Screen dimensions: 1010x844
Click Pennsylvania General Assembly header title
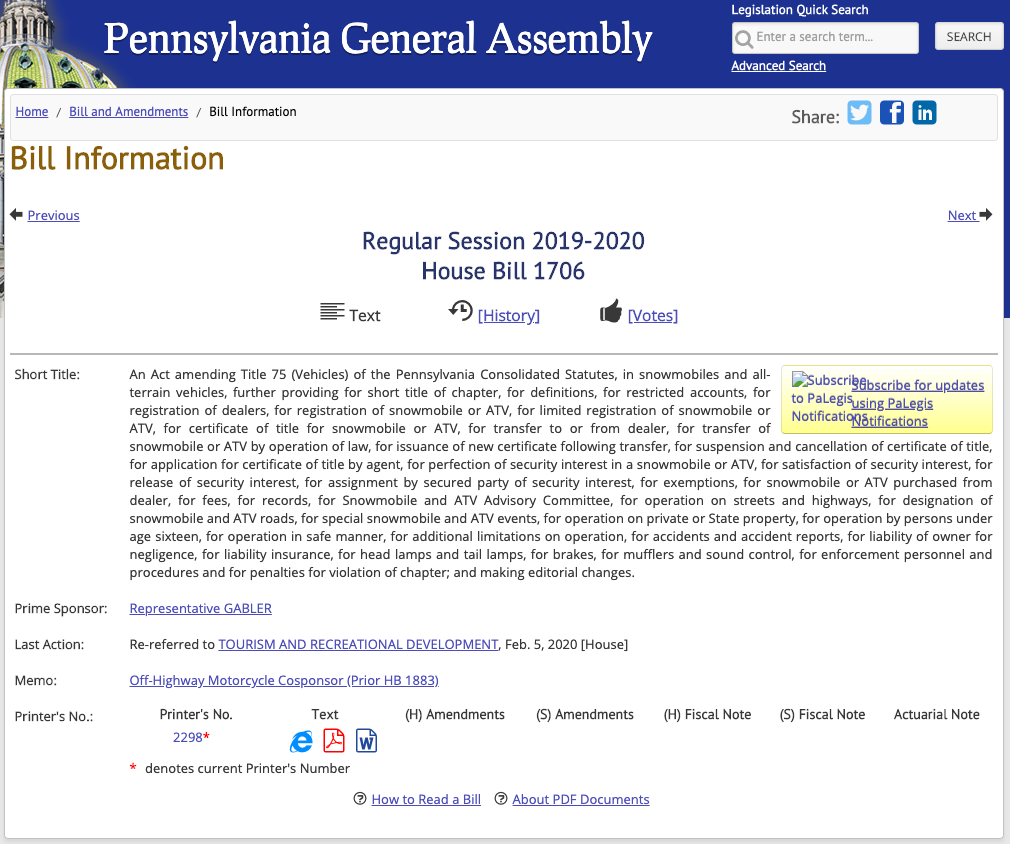click(378, 39)
